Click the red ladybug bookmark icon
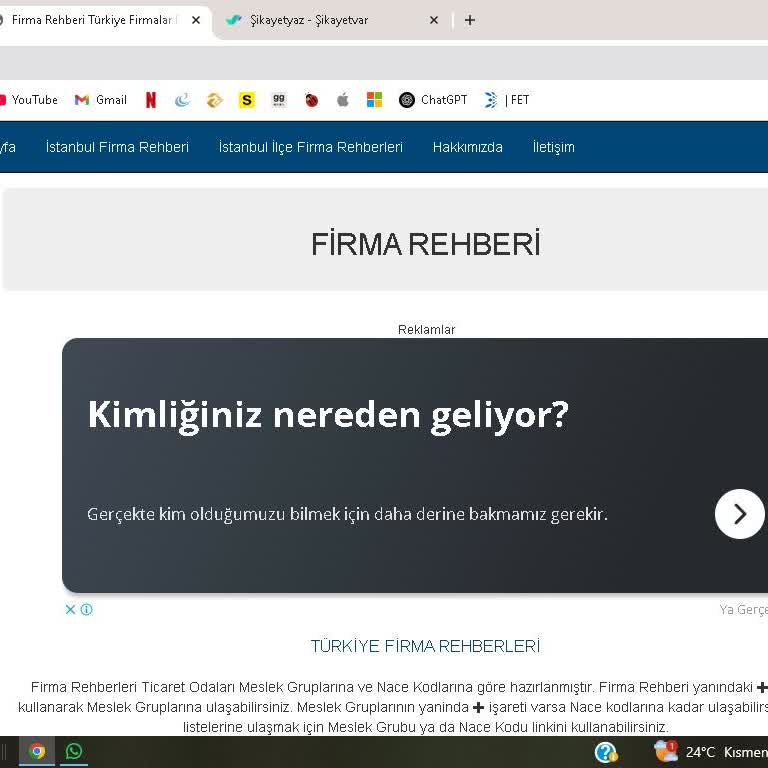The height and width of the screenshot is (768, 768). pyautogui.click(x=312, y=100)
